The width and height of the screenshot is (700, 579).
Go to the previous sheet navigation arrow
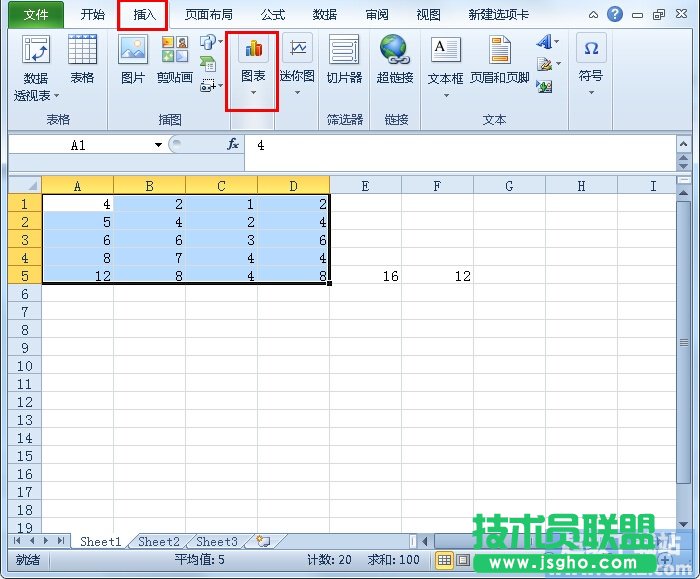(32, 541)
